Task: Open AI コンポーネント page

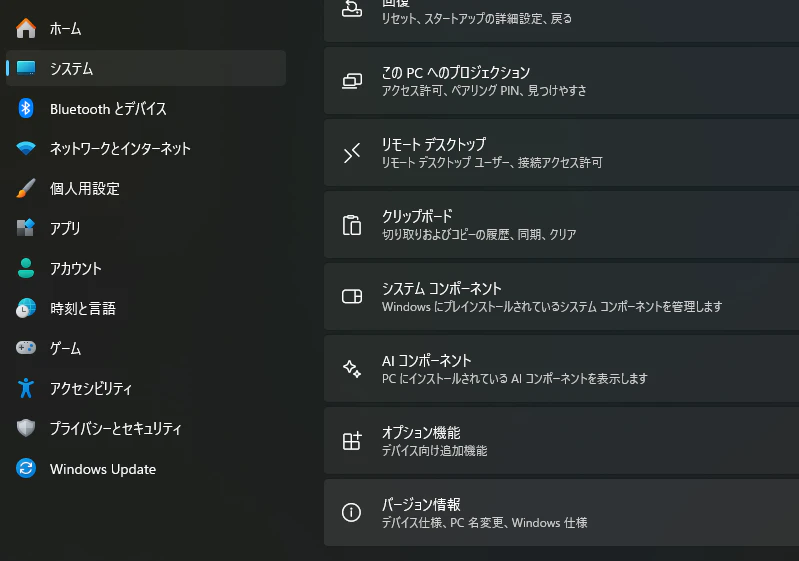Action: [x=562, y=368]
